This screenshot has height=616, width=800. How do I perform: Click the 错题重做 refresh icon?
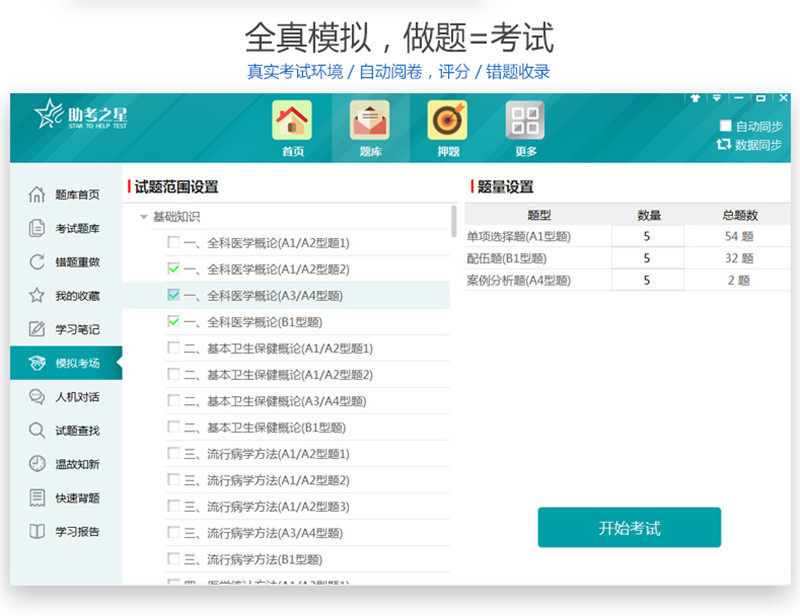click(37, 262)
